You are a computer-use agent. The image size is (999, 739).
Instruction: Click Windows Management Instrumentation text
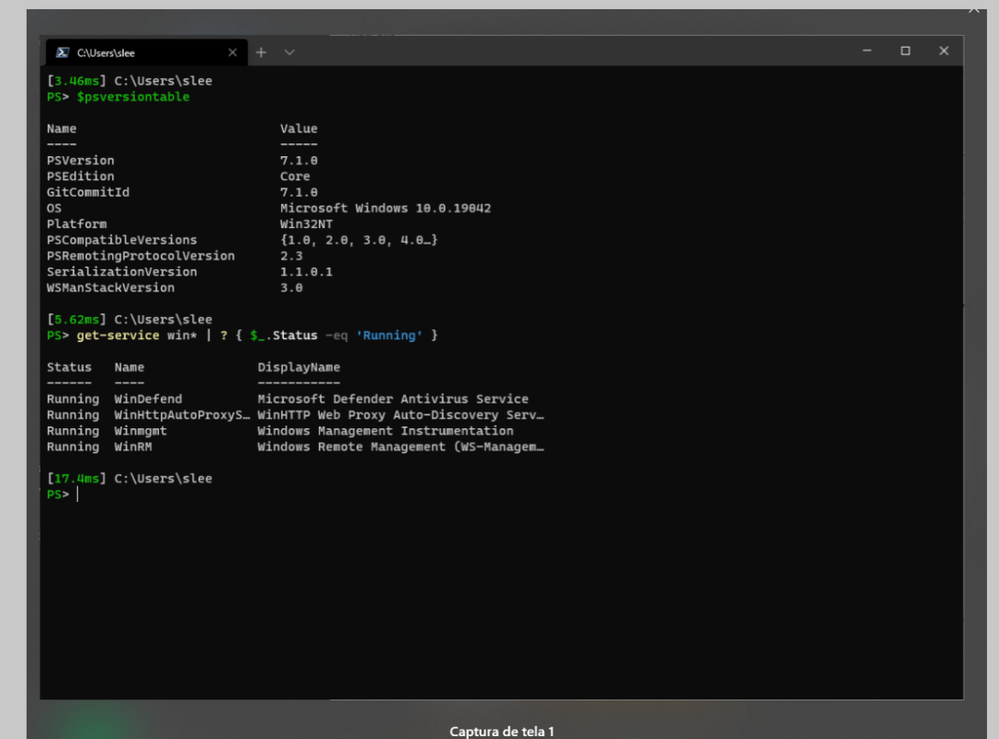(x=385, y=431)
